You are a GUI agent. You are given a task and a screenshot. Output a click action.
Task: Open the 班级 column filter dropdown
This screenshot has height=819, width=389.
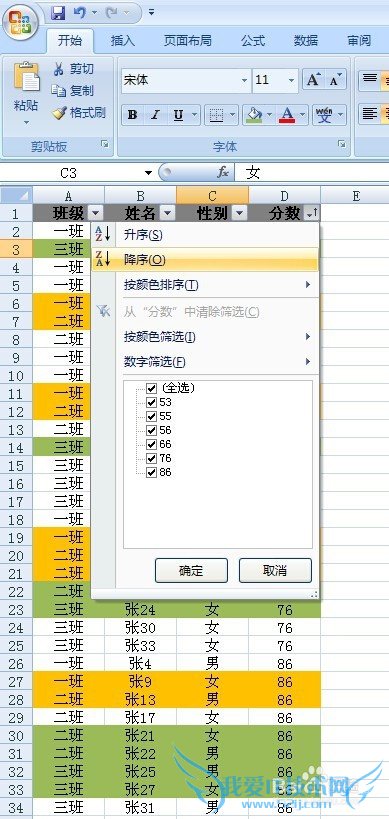pyautogui.click(x=96, y=213)
